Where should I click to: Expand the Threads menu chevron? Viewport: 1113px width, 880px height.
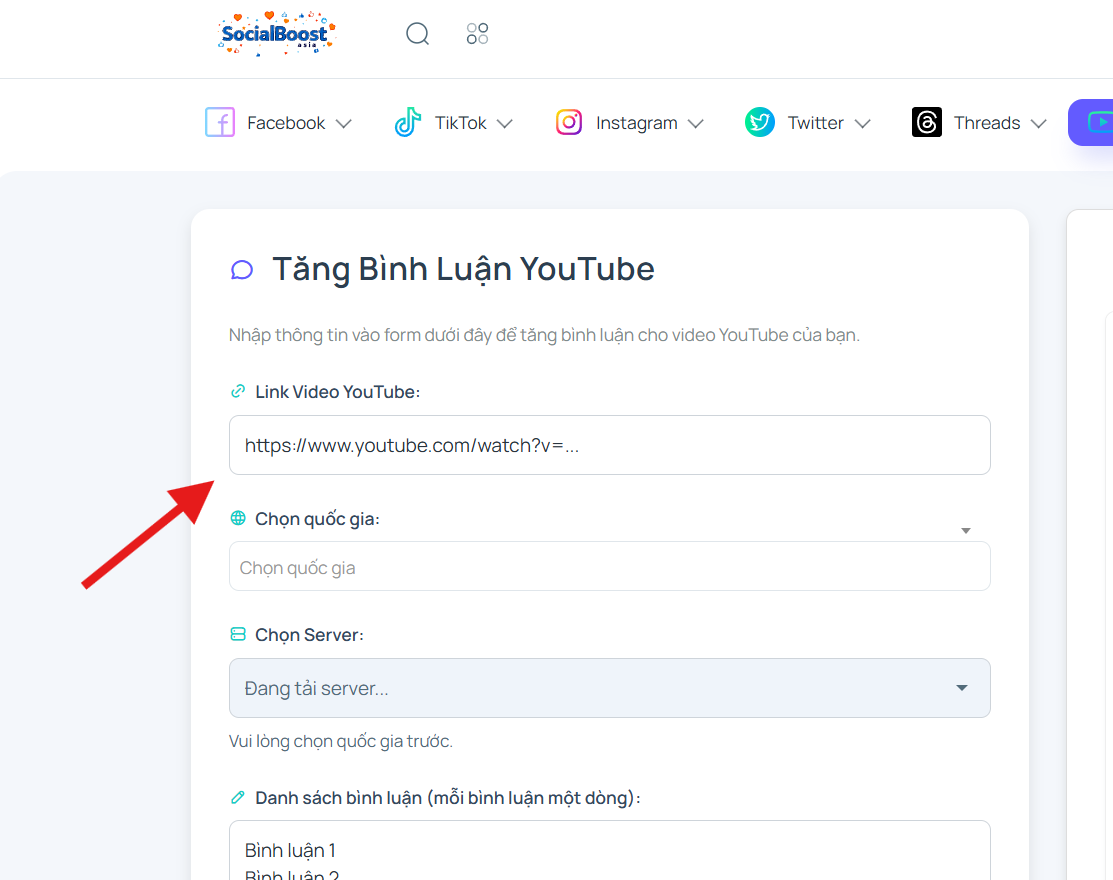pyautogui.click(x=1038, y=123)
